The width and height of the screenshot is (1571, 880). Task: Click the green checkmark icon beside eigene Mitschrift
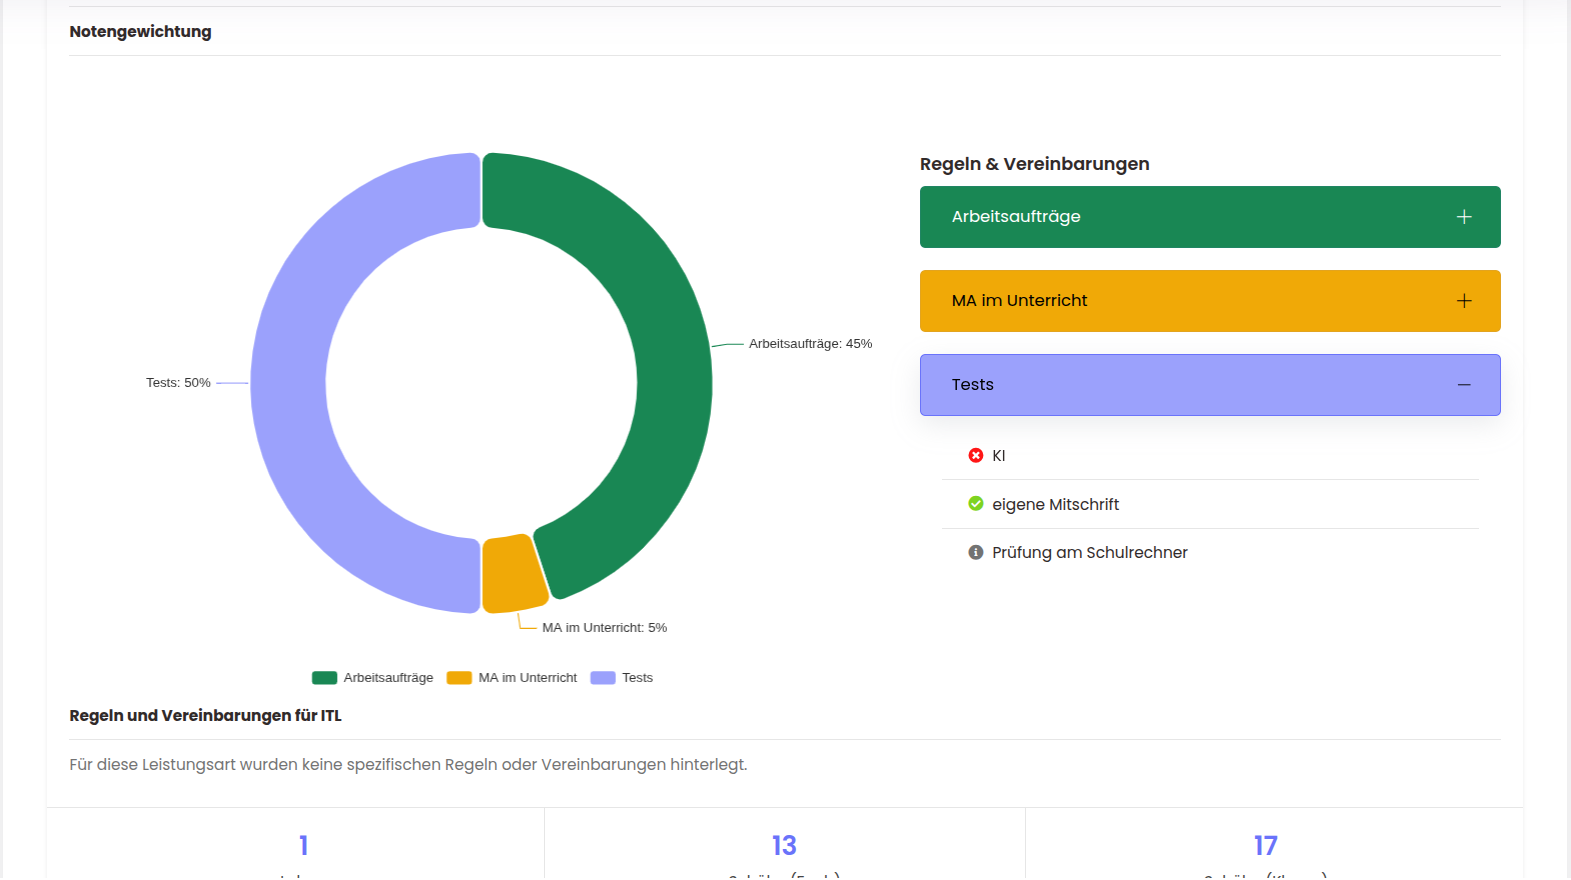tap(976, 504)
